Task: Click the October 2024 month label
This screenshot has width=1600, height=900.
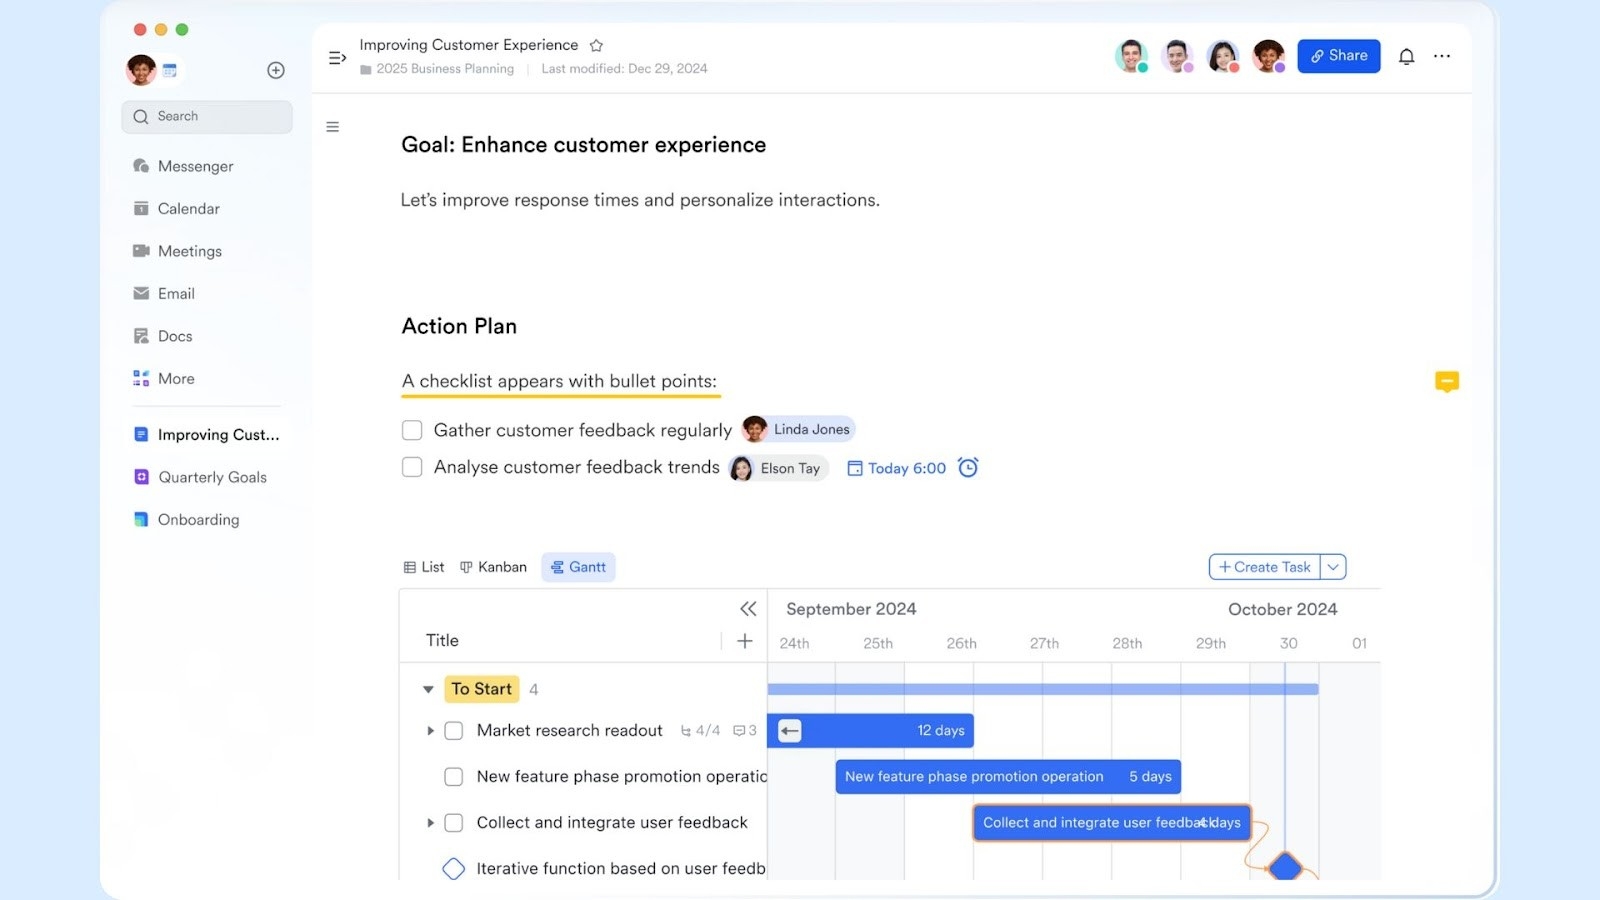Action: click(1282, 609)
